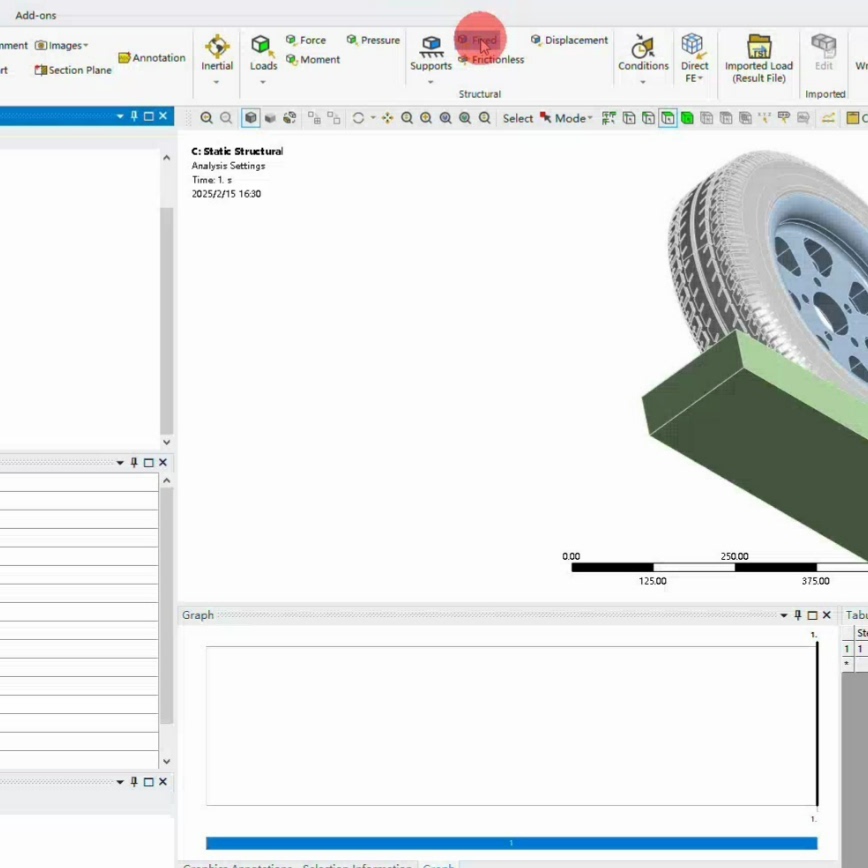Click the chart icon in toolbar

click(x=828, y=118)
